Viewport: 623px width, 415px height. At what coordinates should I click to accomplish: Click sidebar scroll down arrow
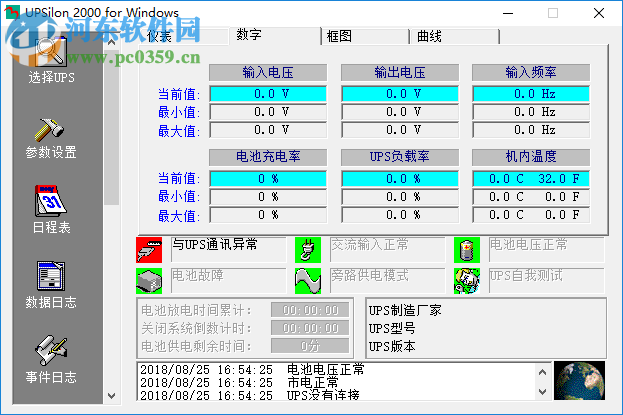(x=112, y=396)
